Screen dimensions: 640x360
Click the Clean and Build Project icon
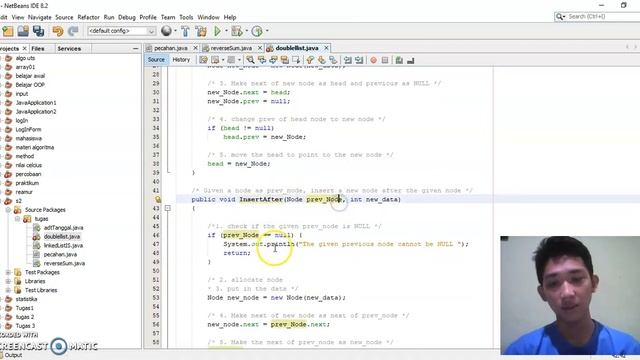pos(201,31)
